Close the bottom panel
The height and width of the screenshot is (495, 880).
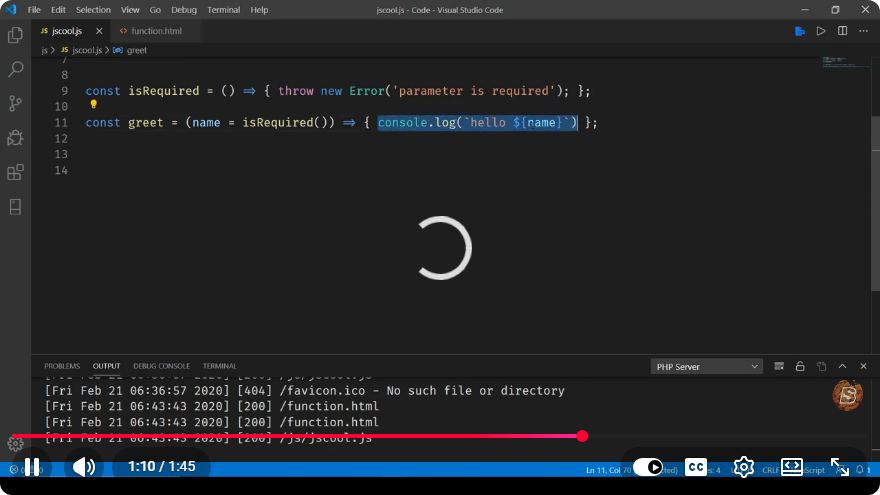863,366
